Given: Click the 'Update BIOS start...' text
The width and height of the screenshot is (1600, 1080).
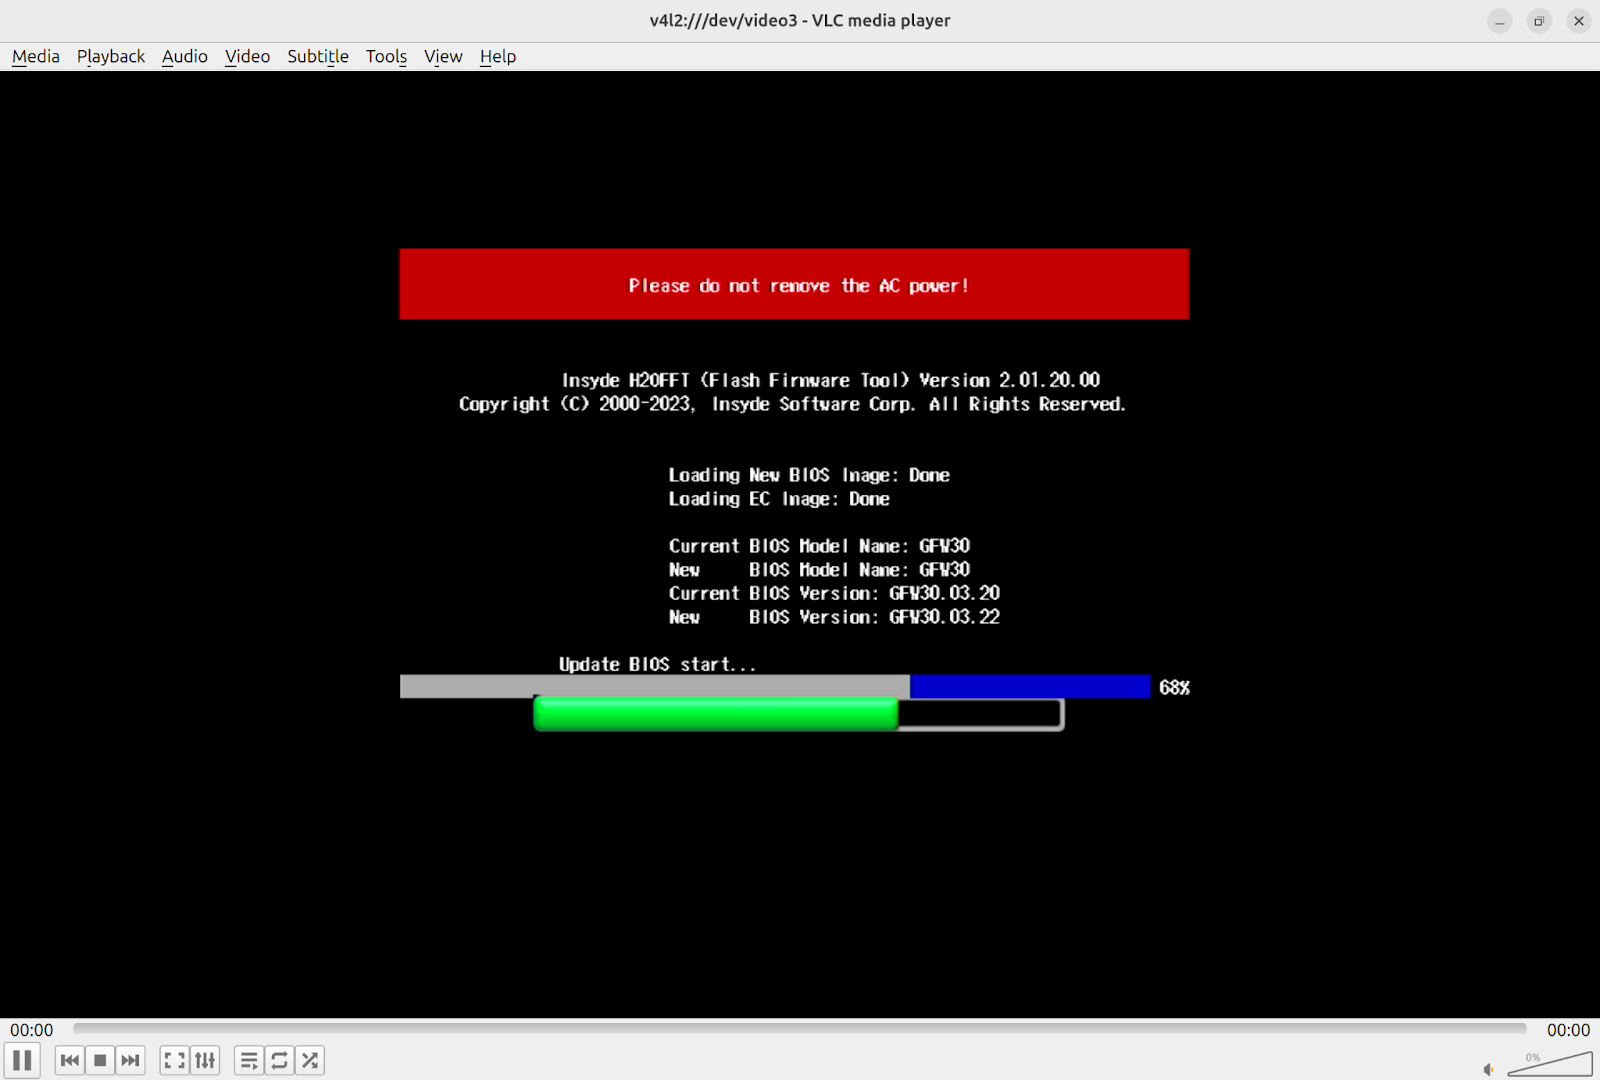Looking at the screenshot, I should click(657, 664).
